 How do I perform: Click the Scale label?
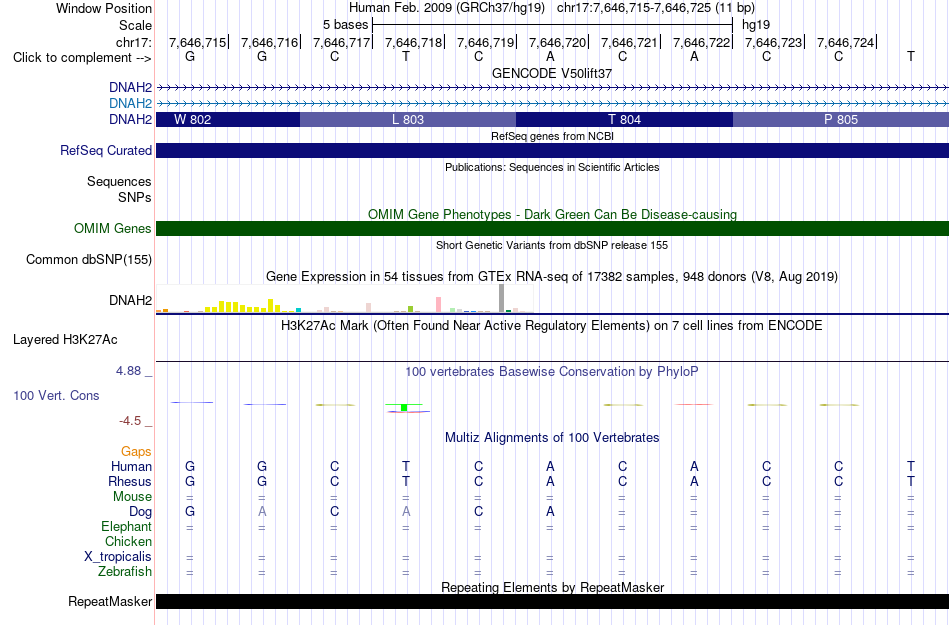coord(136,25)
